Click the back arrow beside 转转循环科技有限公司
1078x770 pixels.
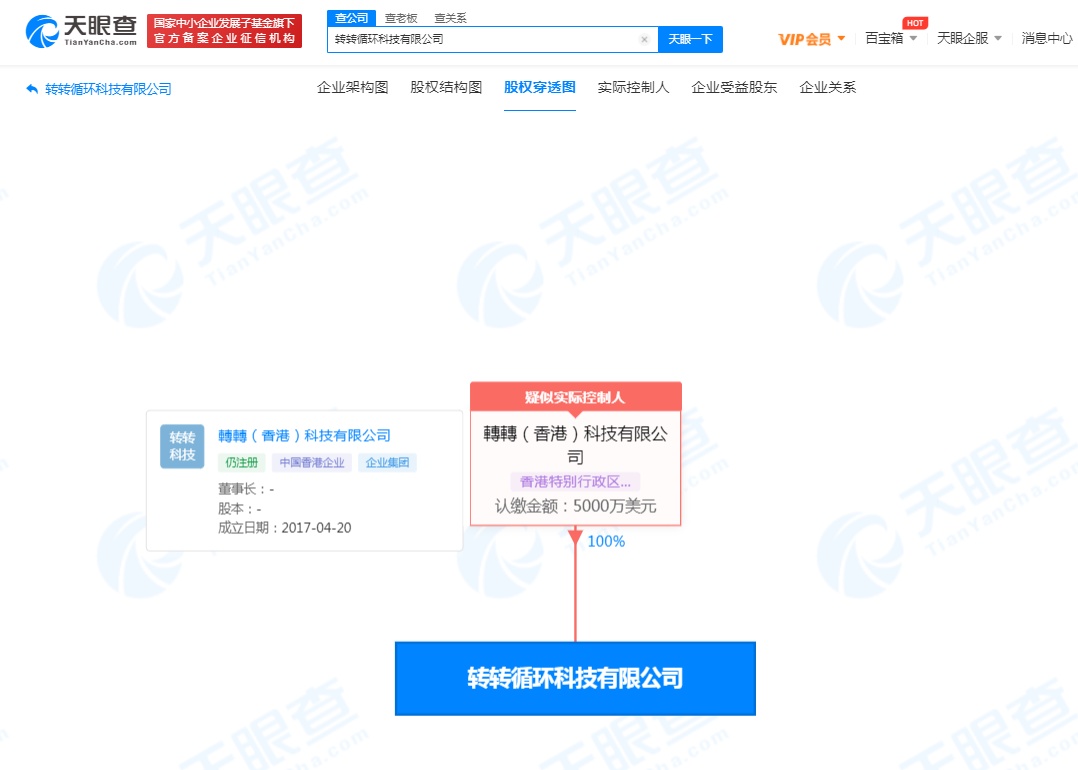tap(32, 89)
